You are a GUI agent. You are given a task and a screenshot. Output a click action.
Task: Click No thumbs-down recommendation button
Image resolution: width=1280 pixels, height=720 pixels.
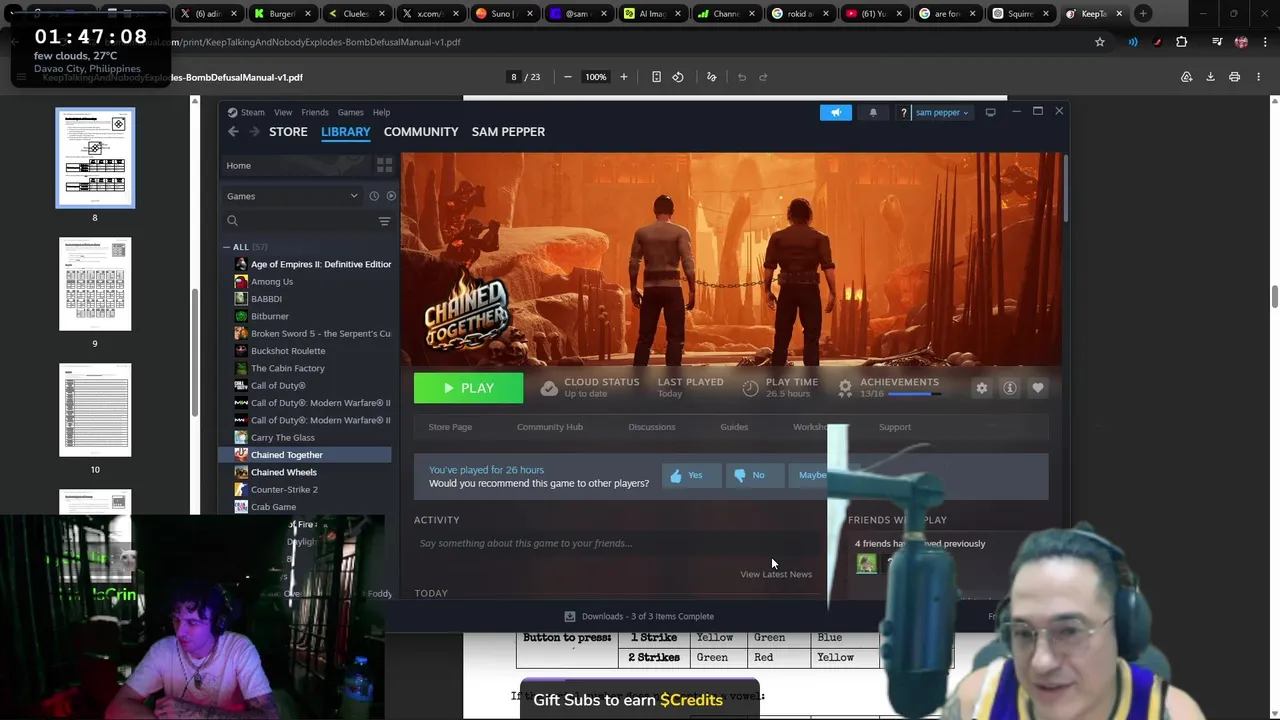(x=753, y=475)
